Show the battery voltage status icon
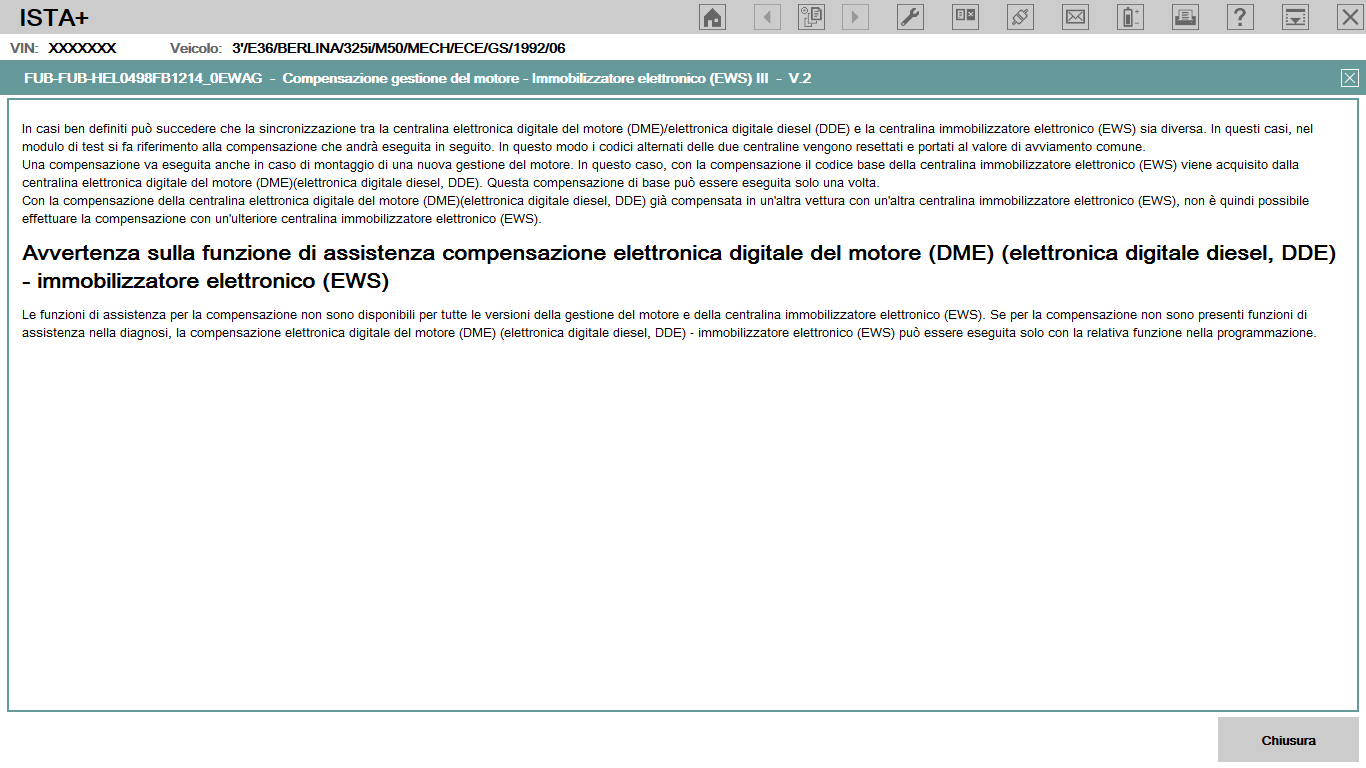 [1130, 17]
